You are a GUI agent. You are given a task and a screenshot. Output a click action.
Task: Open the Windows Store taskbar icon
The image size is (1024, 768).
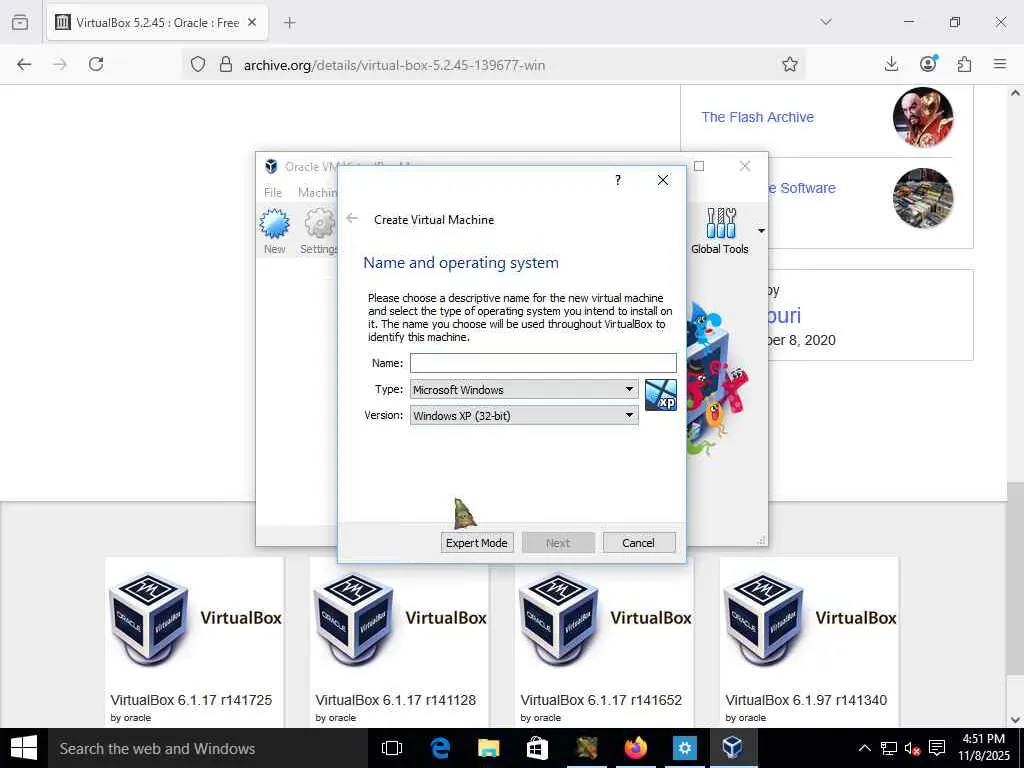pyautogui.click(x=537, y=748)
